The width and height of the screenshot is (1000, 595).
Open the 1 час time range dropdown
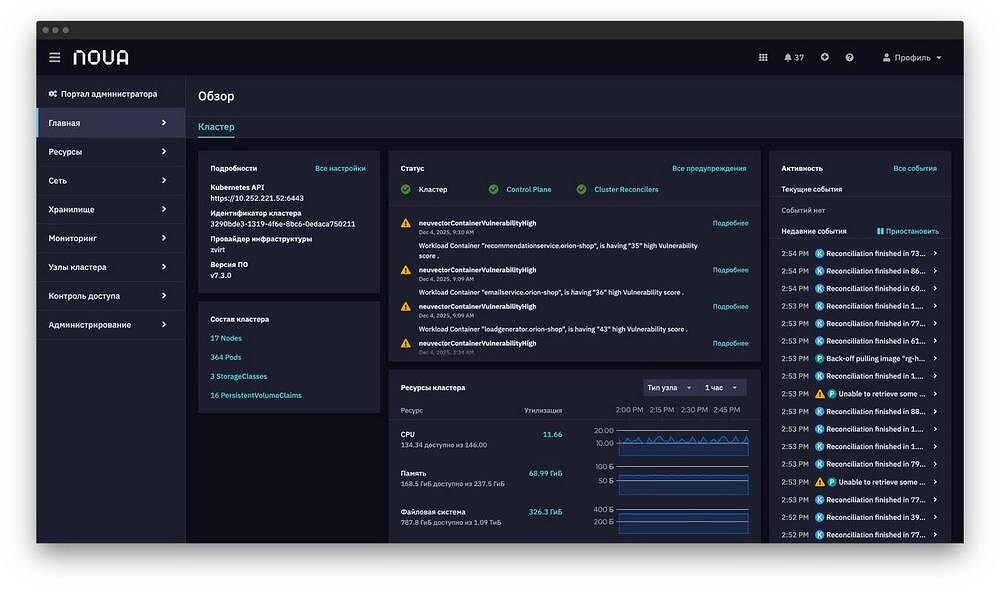tap(721, 388)
